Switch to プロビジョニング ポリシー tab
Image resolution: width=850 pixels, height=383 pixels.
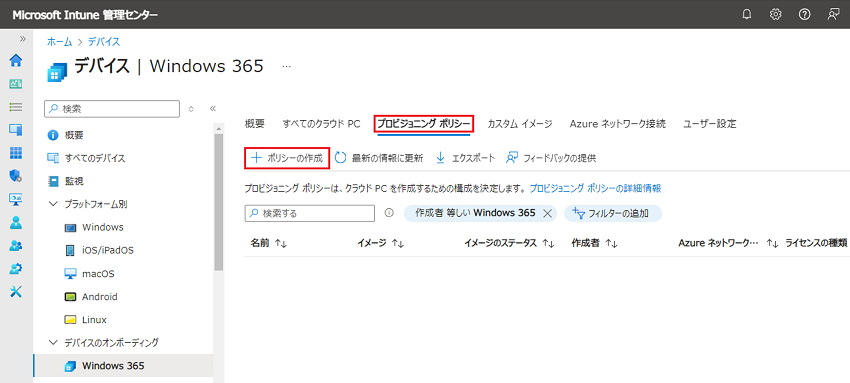424,124
